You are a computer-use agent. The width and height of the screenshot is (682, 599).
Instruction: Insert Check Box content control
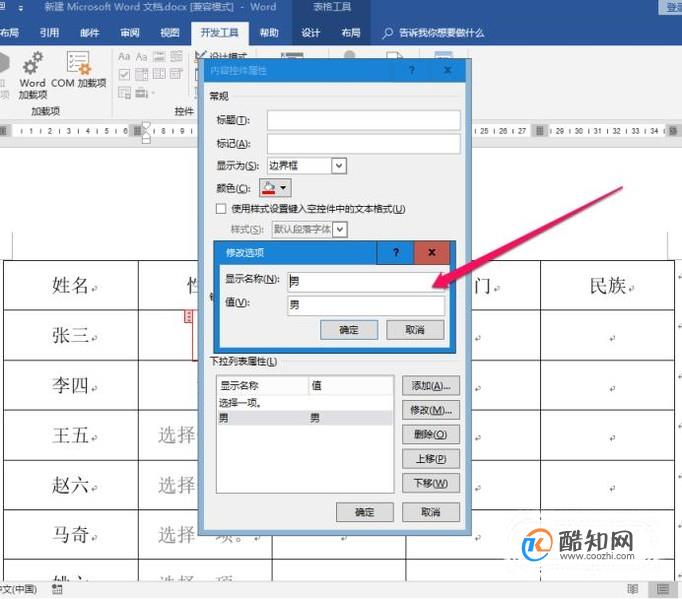click(x=124, y=74)
